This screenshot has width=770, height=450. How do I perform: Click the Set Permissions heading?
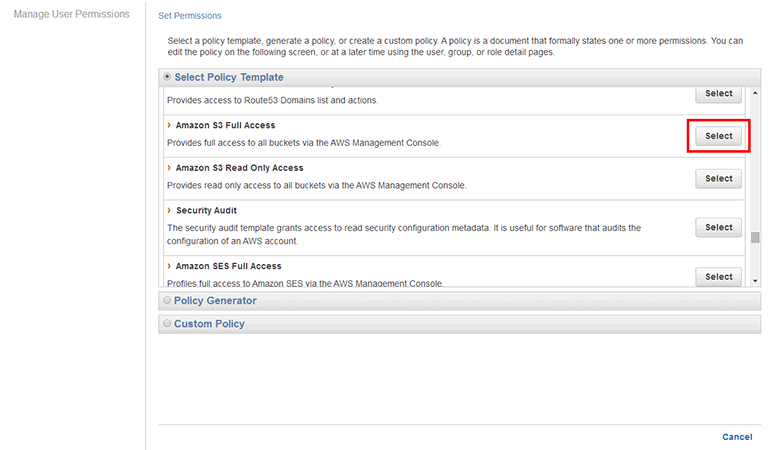[x=190, y=16]
